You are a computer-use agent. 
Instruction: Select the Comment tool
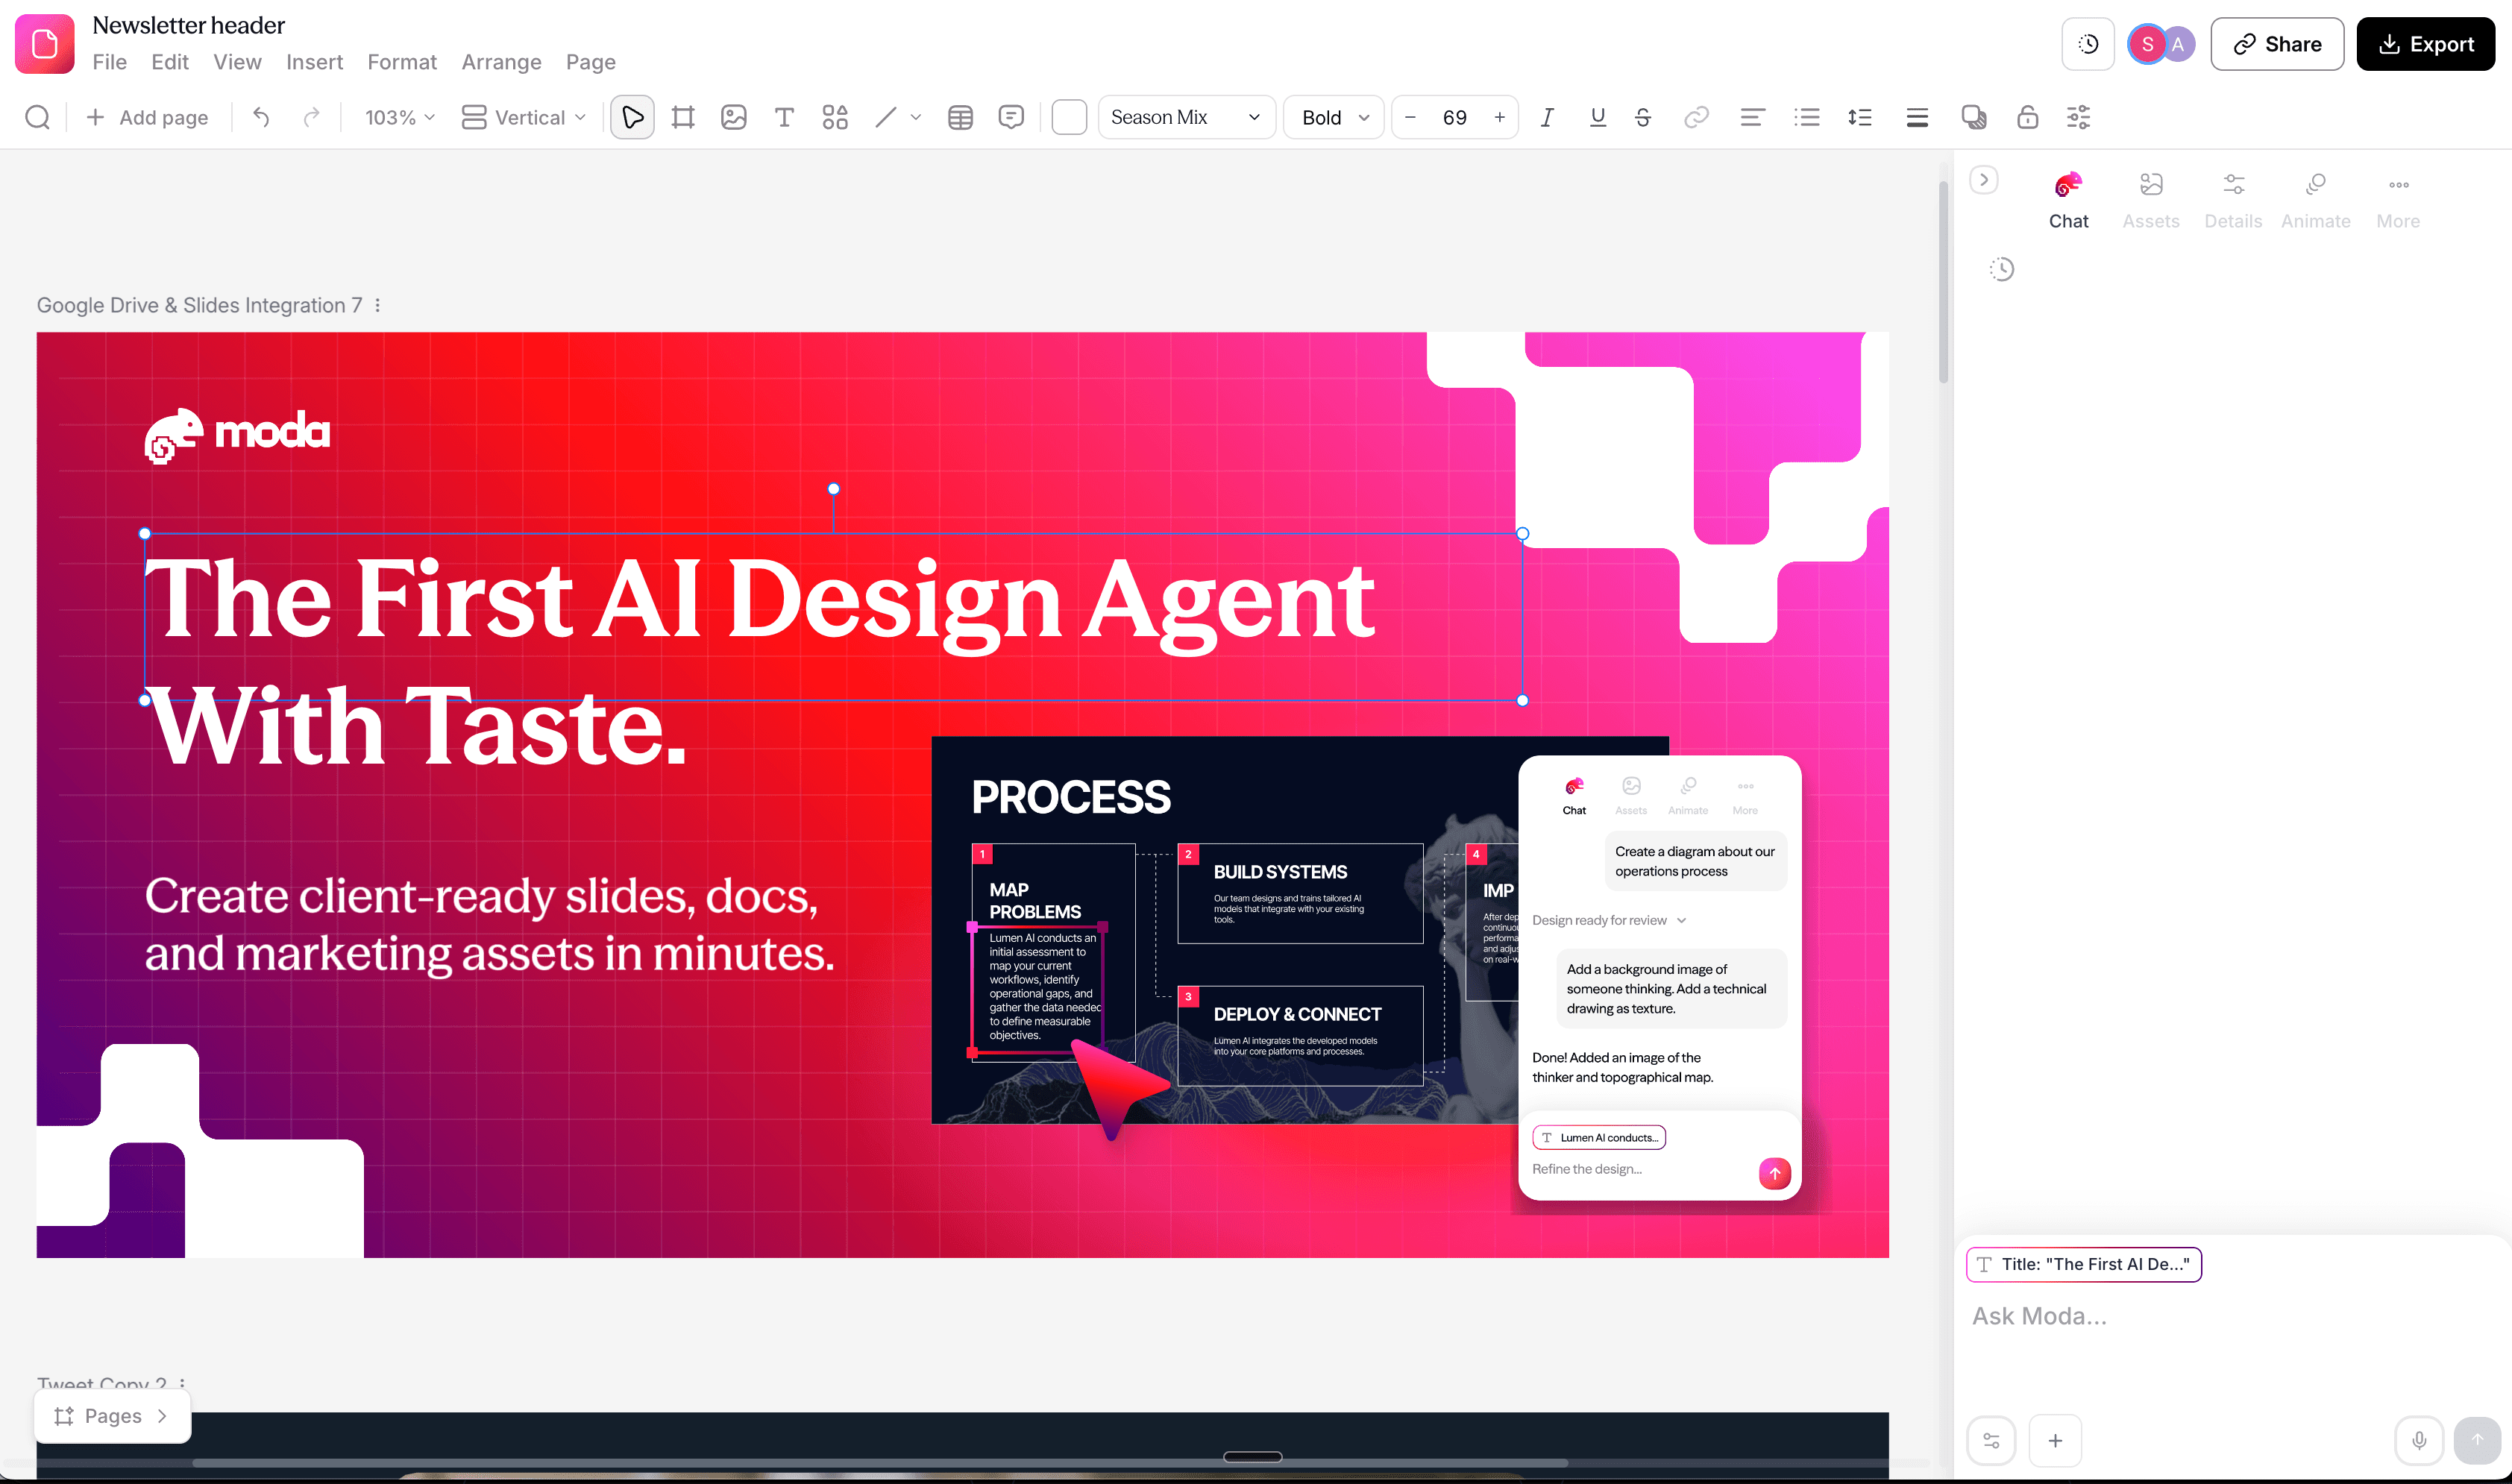pyautogui.click(x=1011, y=117)
